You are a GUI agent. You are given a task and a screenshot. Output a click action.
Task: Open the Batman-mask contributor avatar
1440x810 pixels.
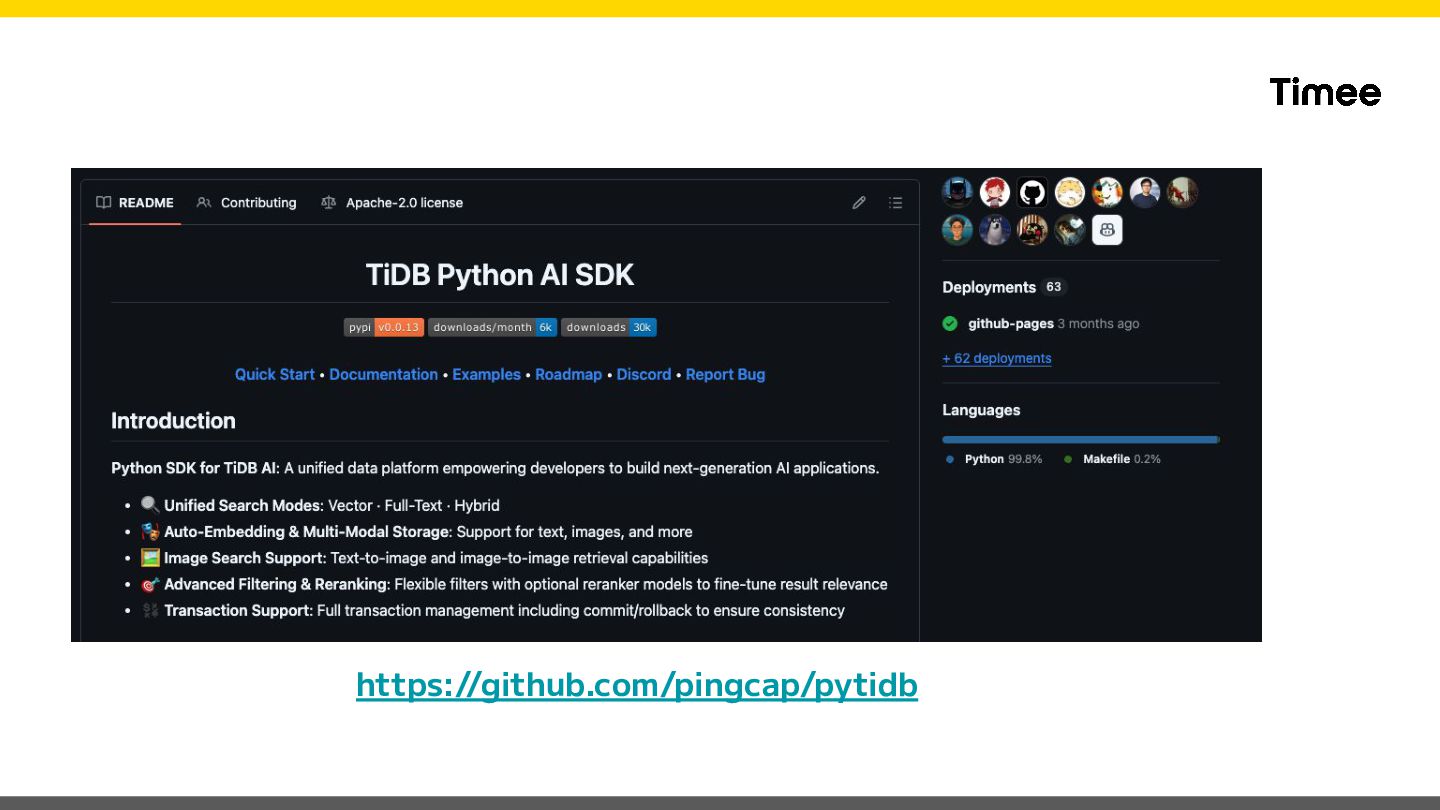(957, 192)
